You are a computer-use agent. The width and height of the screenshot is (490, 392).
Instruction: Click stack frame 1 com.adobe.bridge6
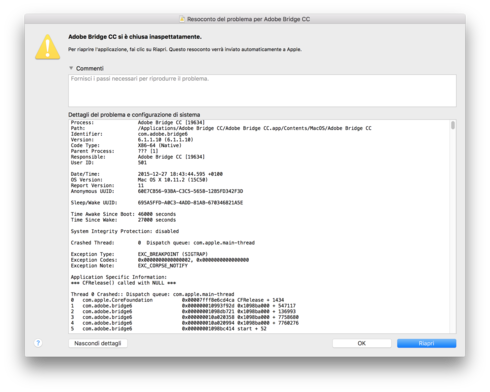tap(183, 306)
